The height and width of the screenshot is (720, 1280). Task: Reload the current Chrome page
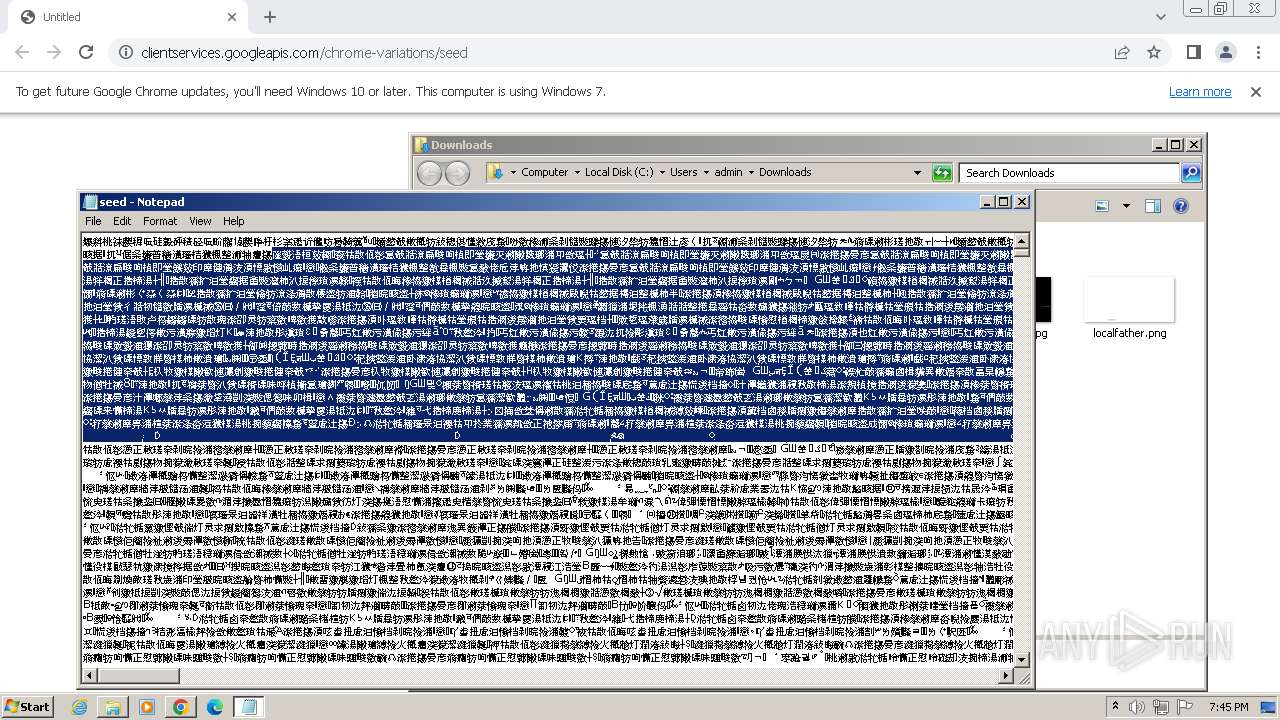tap(86, 52)
